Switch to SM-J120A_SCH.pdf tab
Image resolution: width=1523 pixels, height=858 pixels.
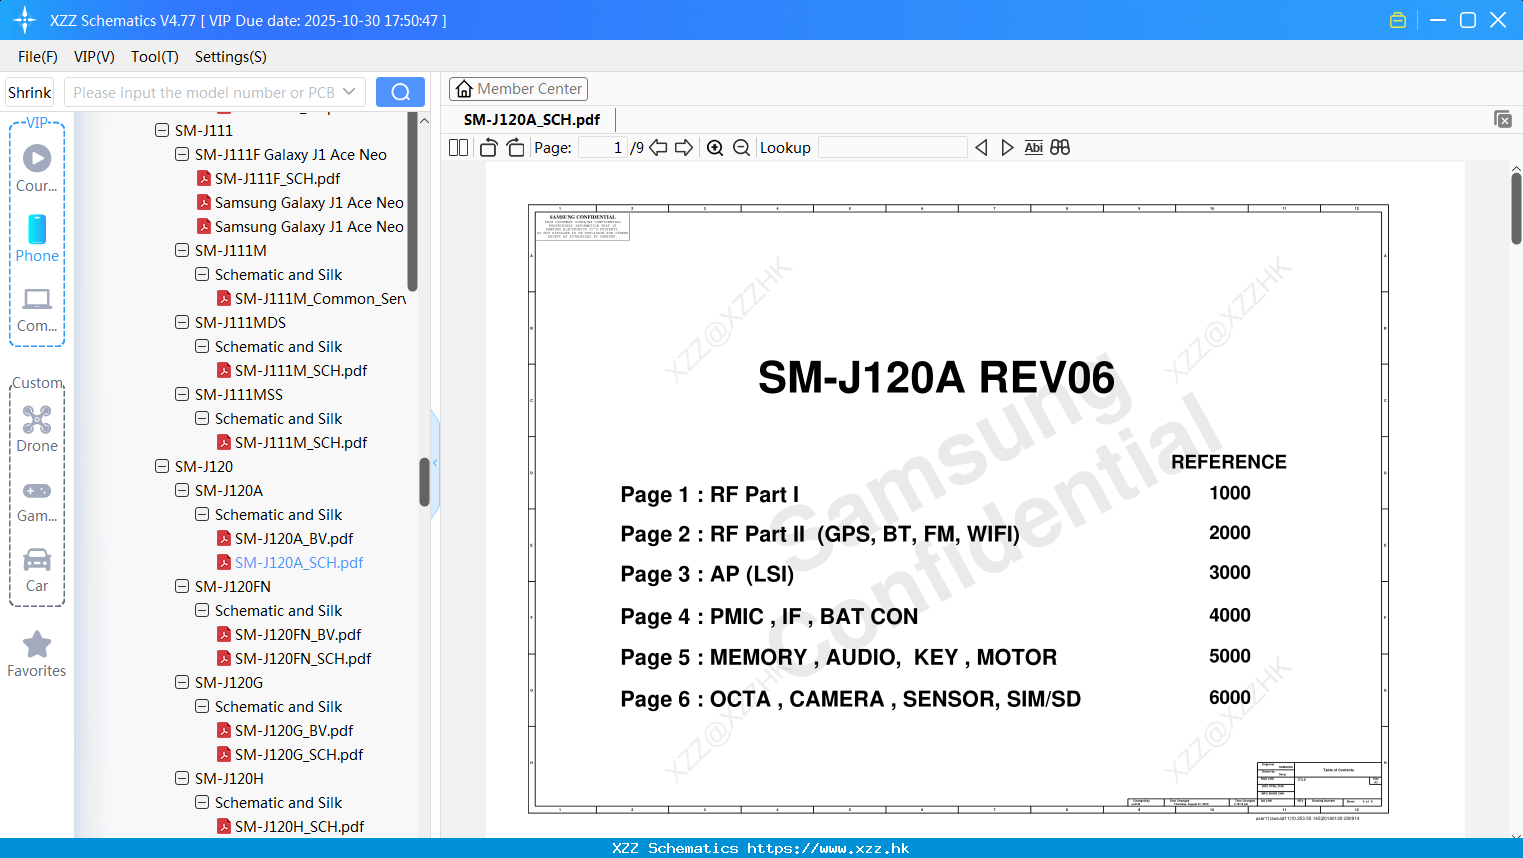pos(532,119)
